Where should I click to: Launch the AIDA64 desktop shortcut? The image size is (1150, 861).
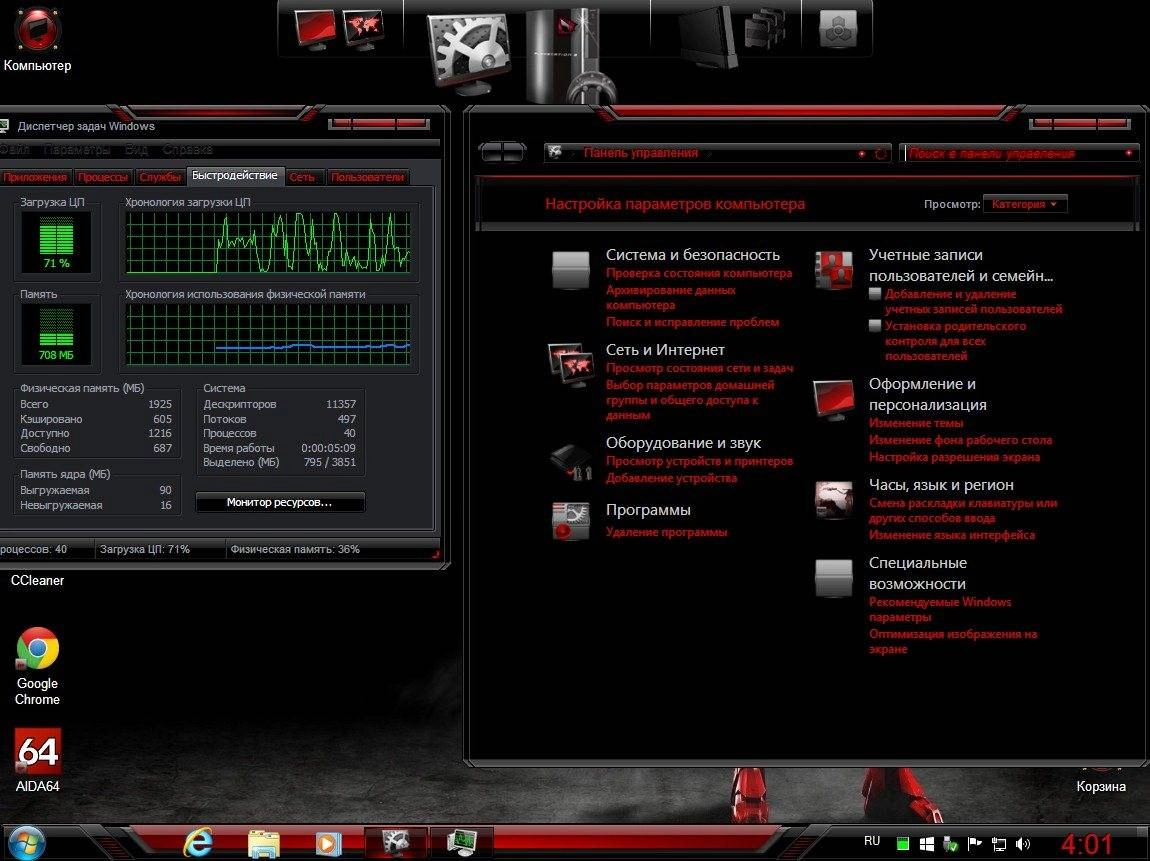tap(37, 761)
